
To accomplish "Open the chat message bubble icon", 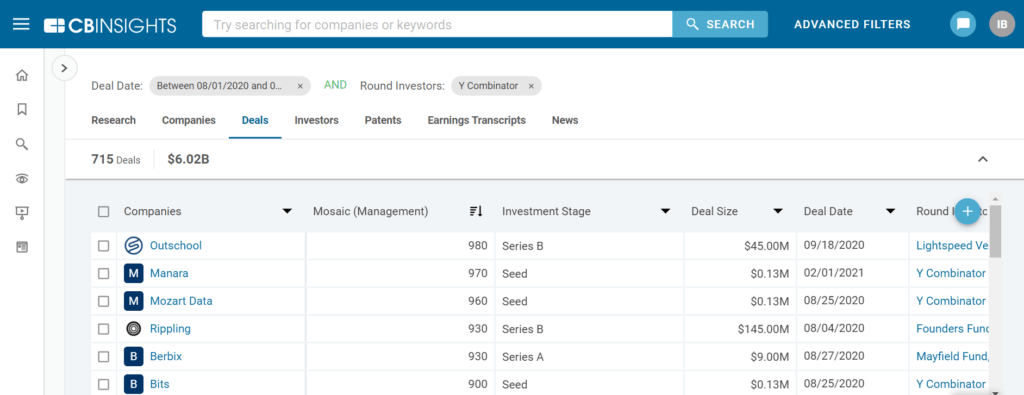I will click(x=963, y=24).
